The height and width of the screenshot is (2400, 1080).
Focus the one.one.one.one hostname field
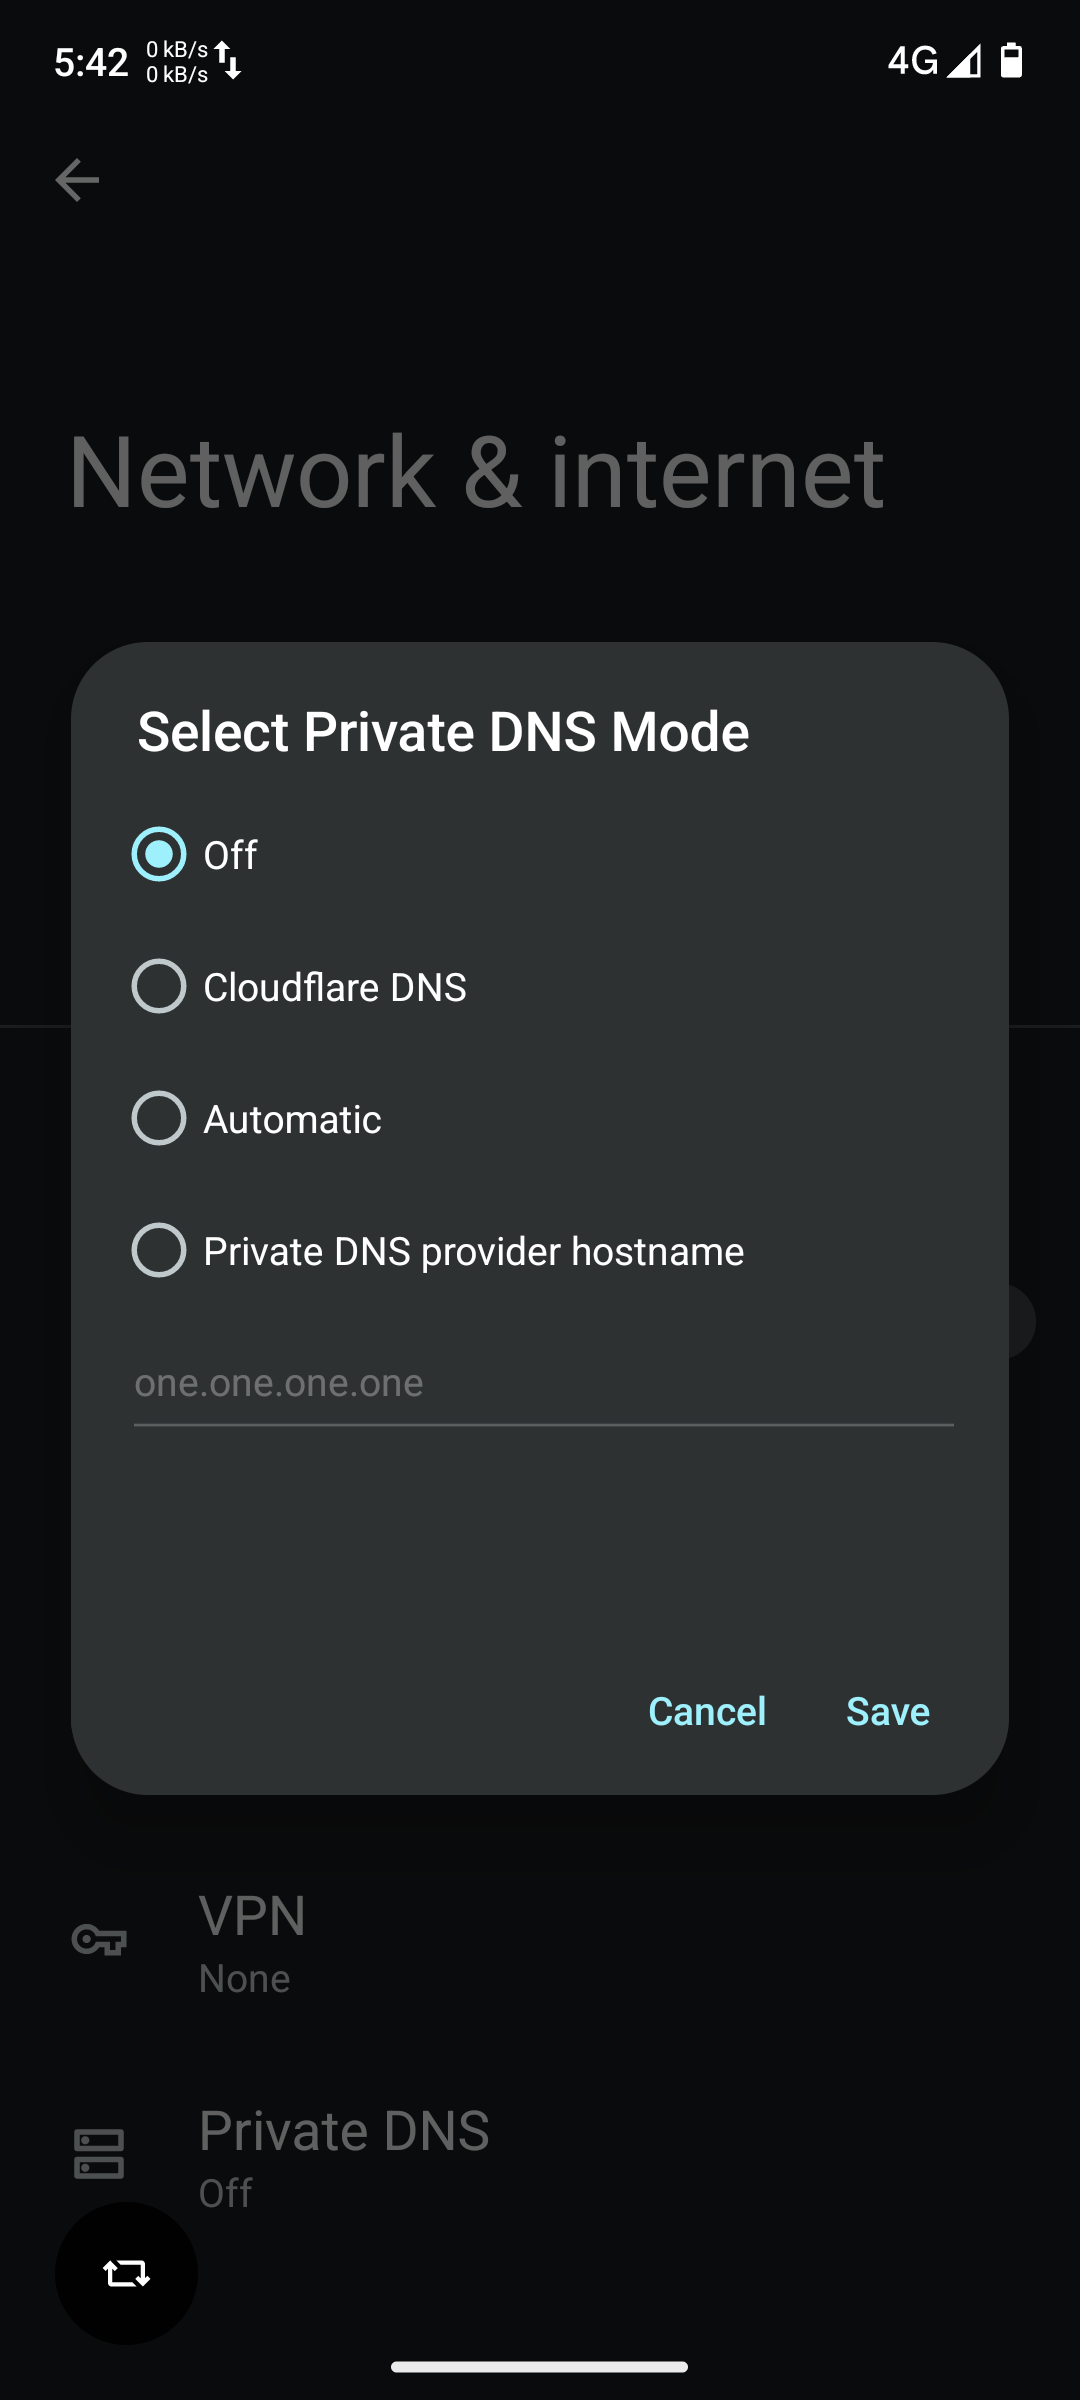coord(543,1384)
